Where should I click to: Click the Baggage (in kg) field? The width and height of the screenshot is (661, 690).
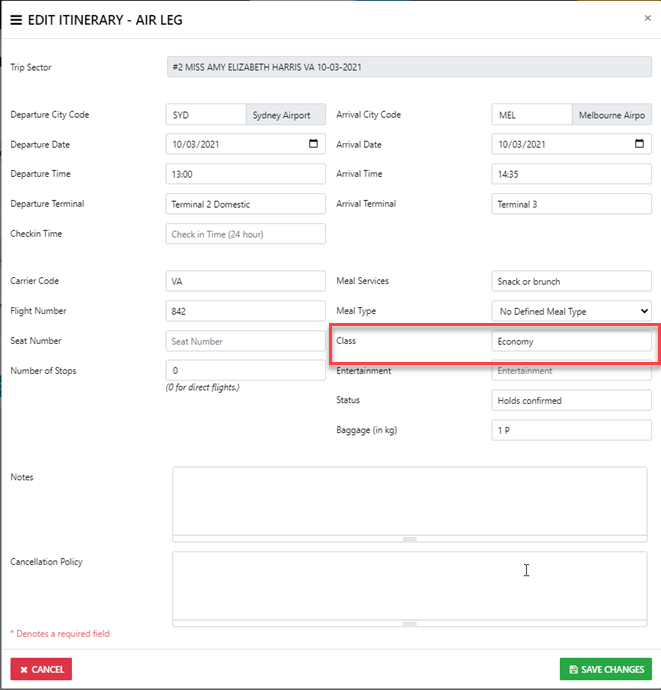click(571, 430)
